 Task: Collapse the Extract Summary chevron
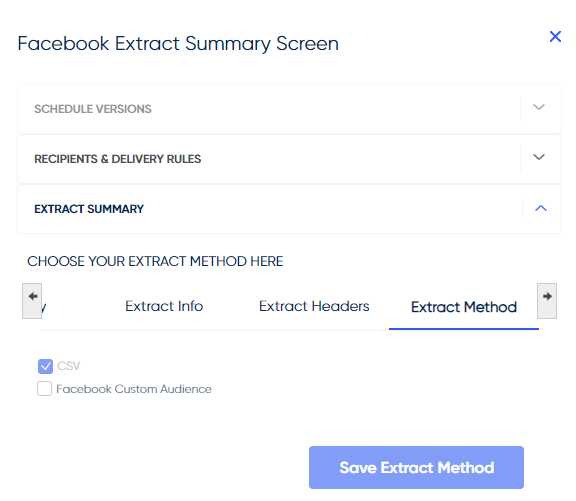(x=541, y=208)
